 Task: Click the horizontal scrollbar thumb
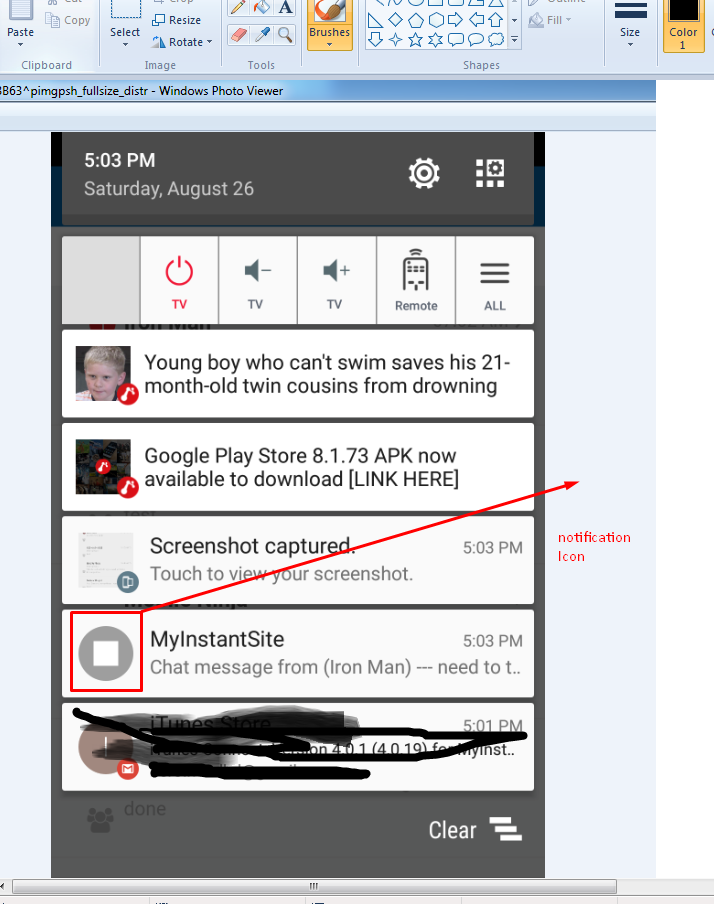coord(314,886)
